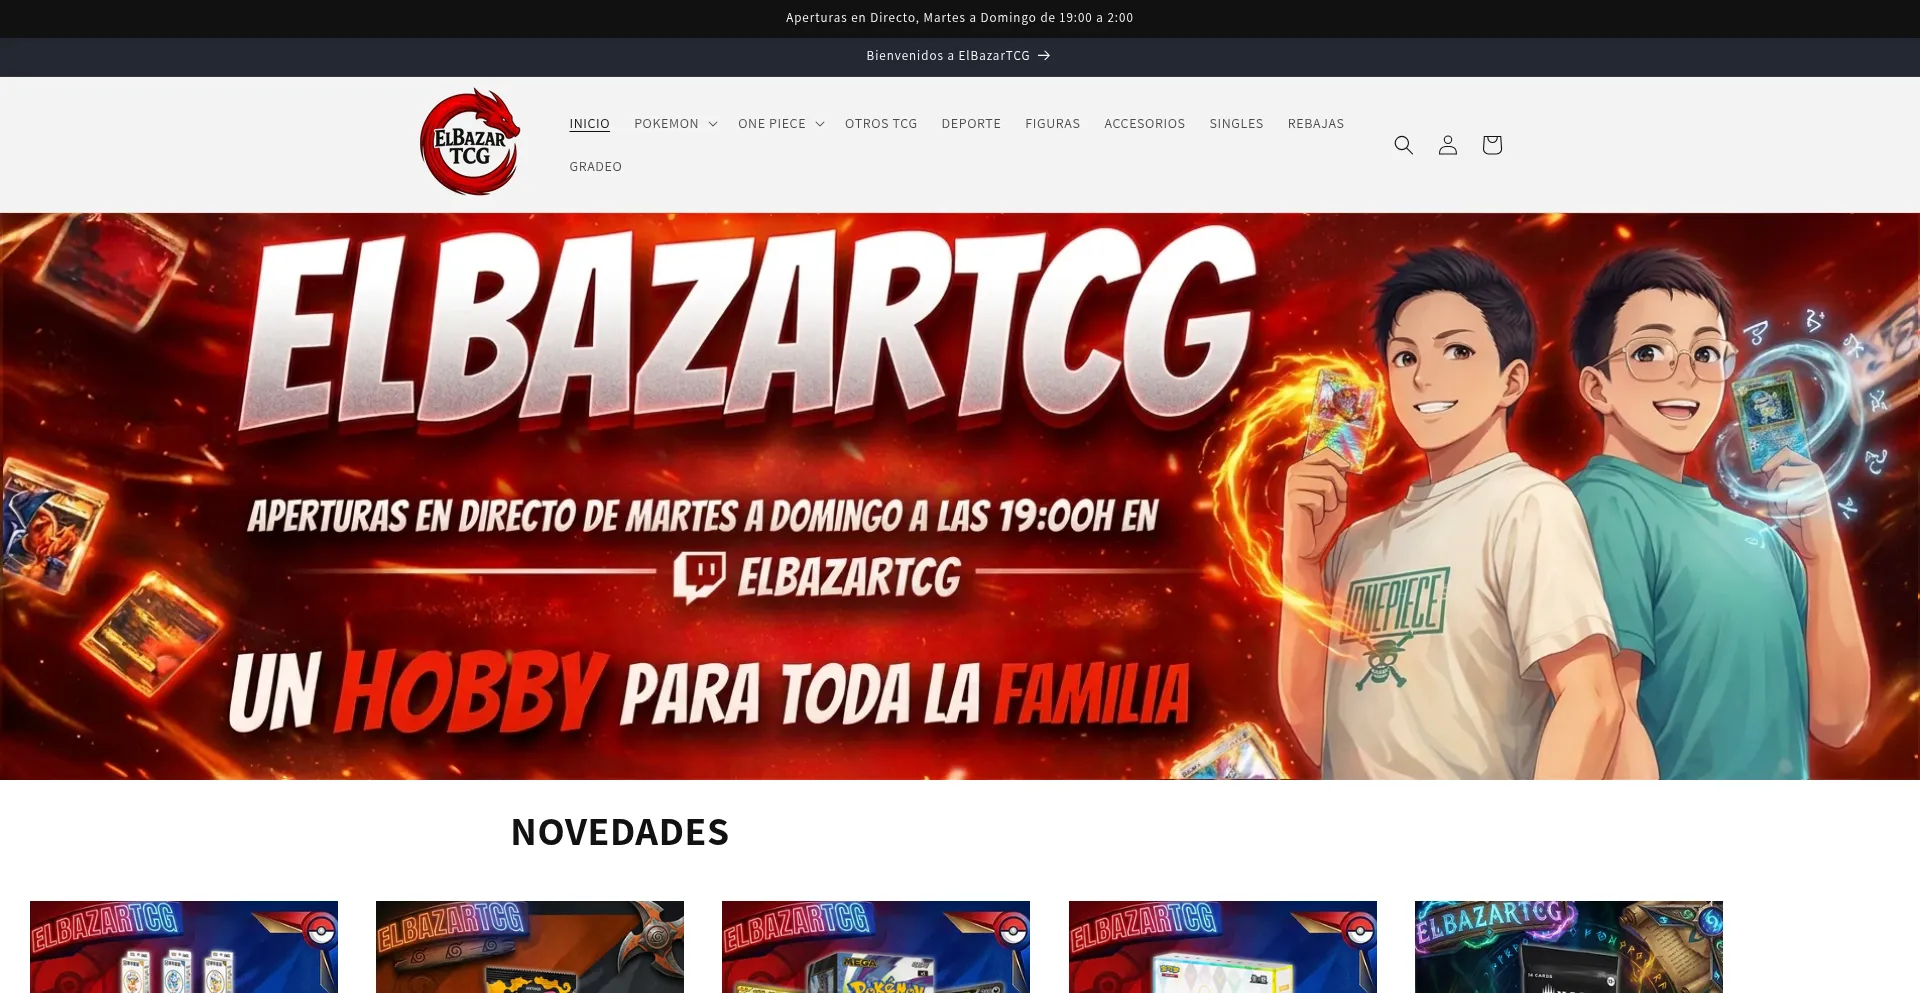1920x993 pixels.
Task: Click the arrow next to Bienvenidos a ElBazarTCG
Action: pos(1044,56)
